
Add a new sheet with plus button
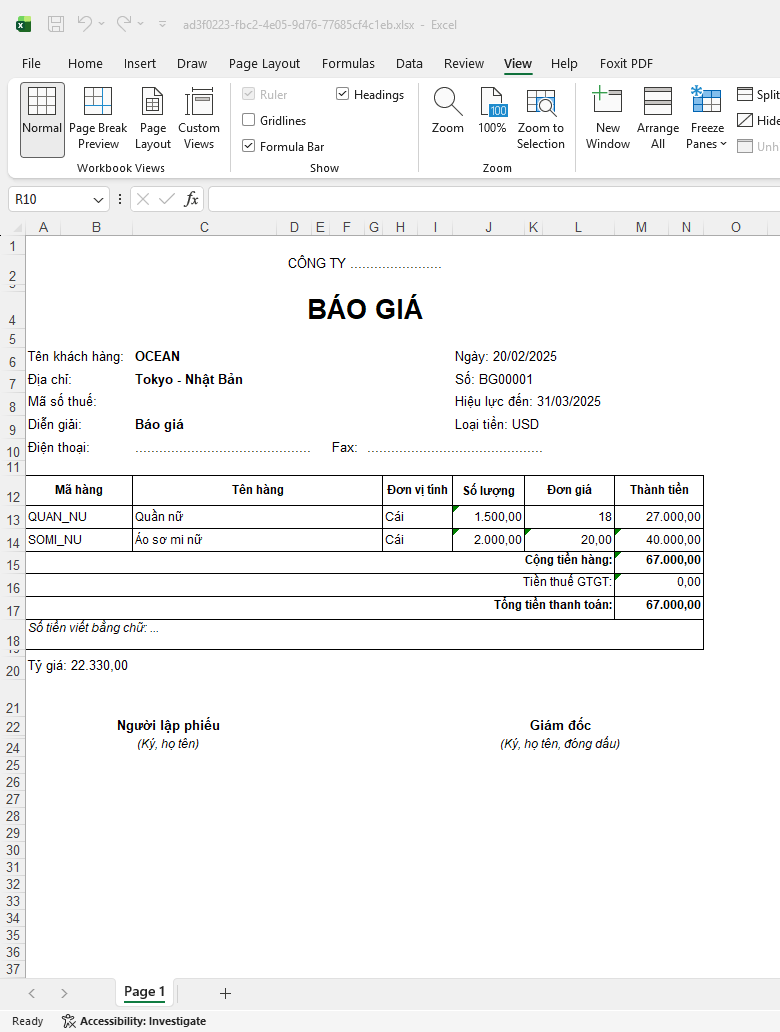pos(225,993)
